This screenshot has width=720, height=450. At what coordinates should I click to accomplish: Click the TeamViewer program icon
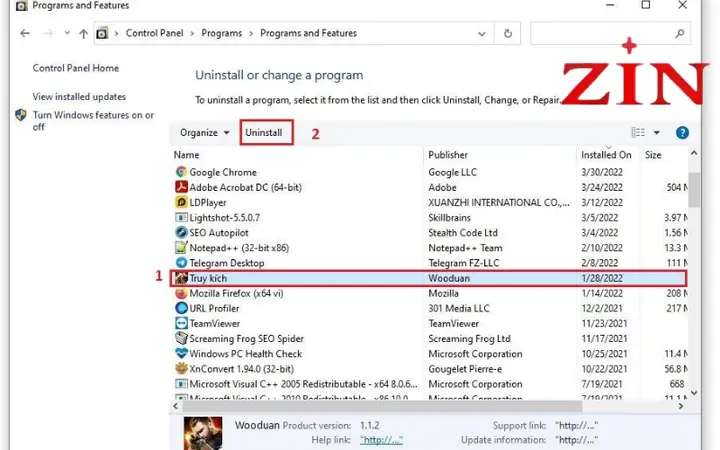[181, 324]
